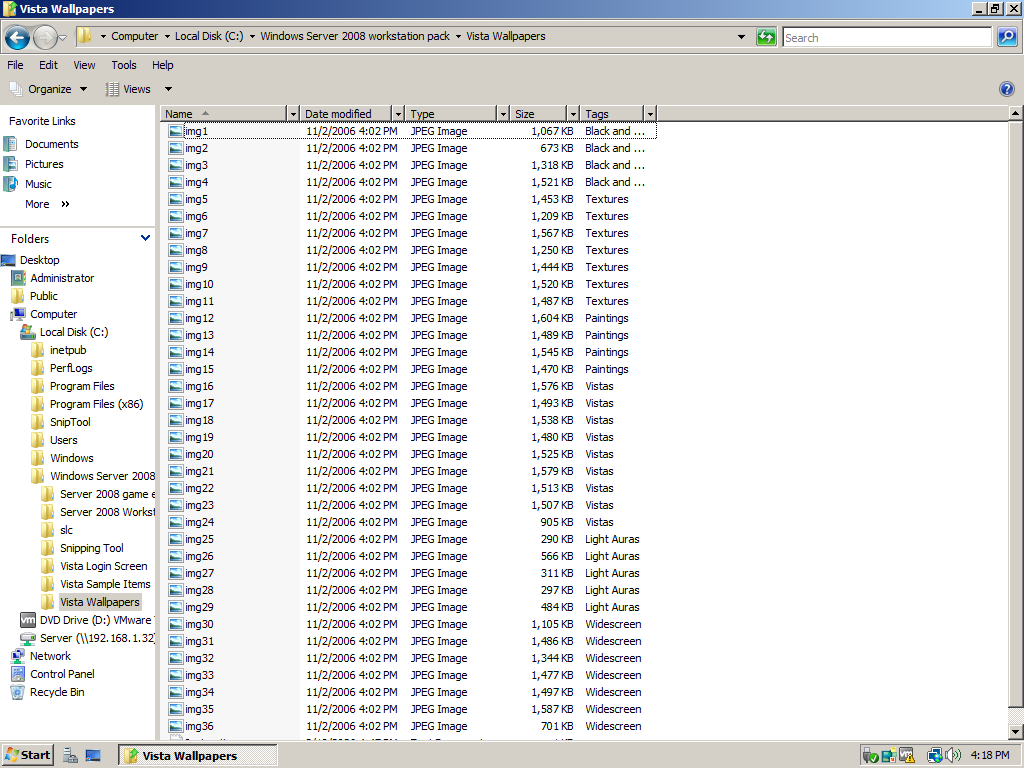The height and width of the screenshot is (768, 1024).
Task: Click inside the Search input box
Action: 885,37
